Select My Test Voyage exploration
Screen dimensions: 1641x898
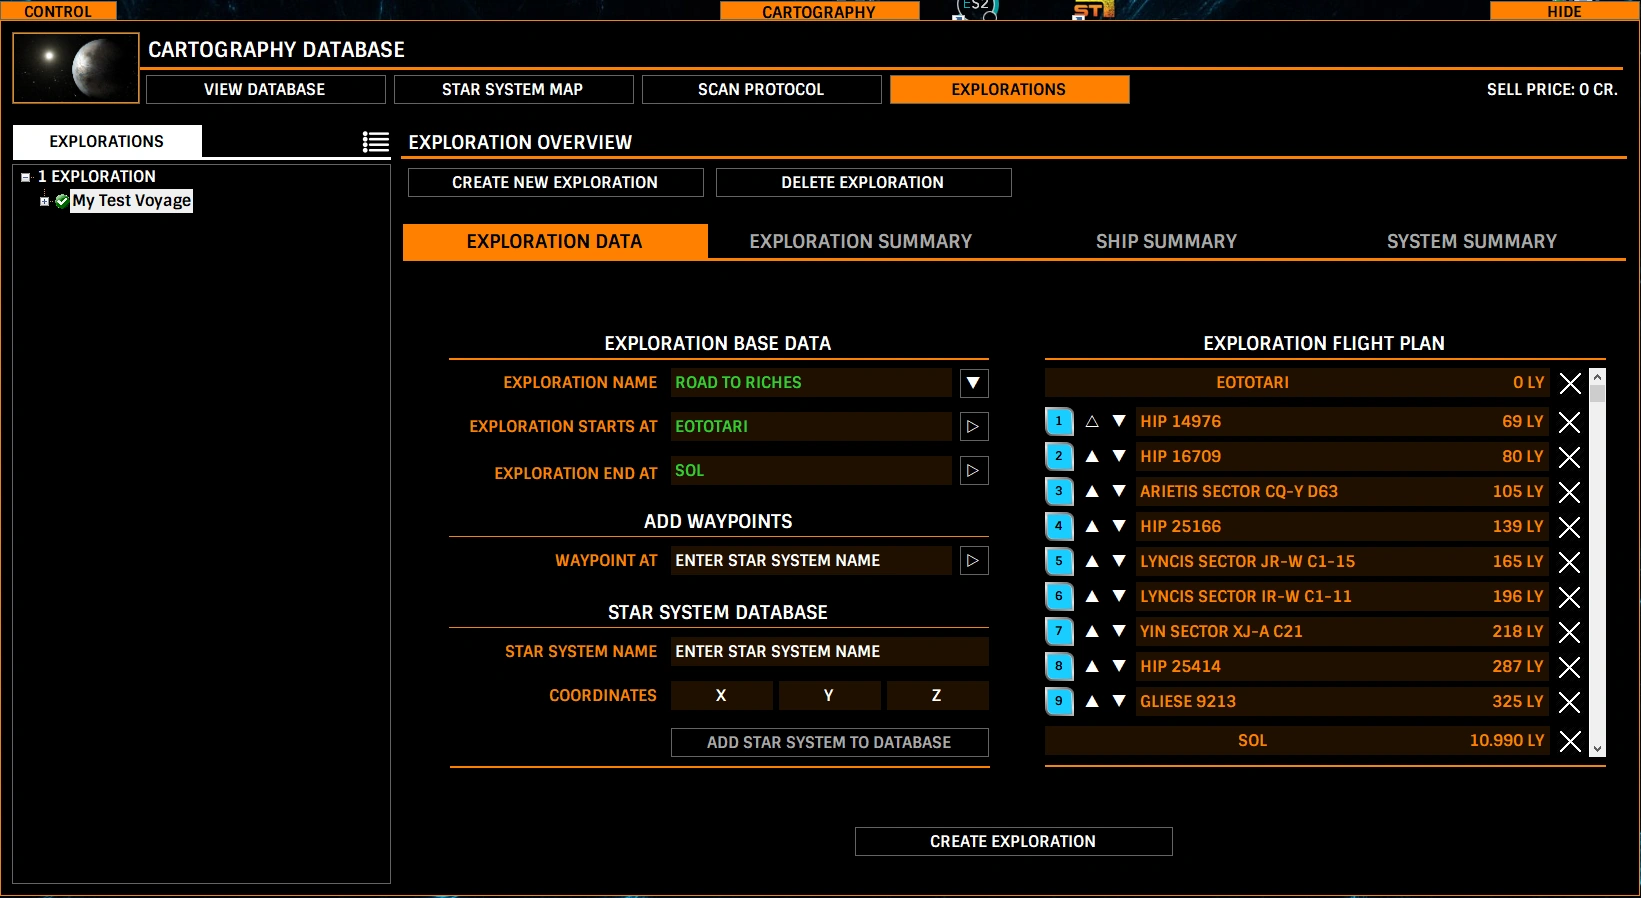coord(131,201)
